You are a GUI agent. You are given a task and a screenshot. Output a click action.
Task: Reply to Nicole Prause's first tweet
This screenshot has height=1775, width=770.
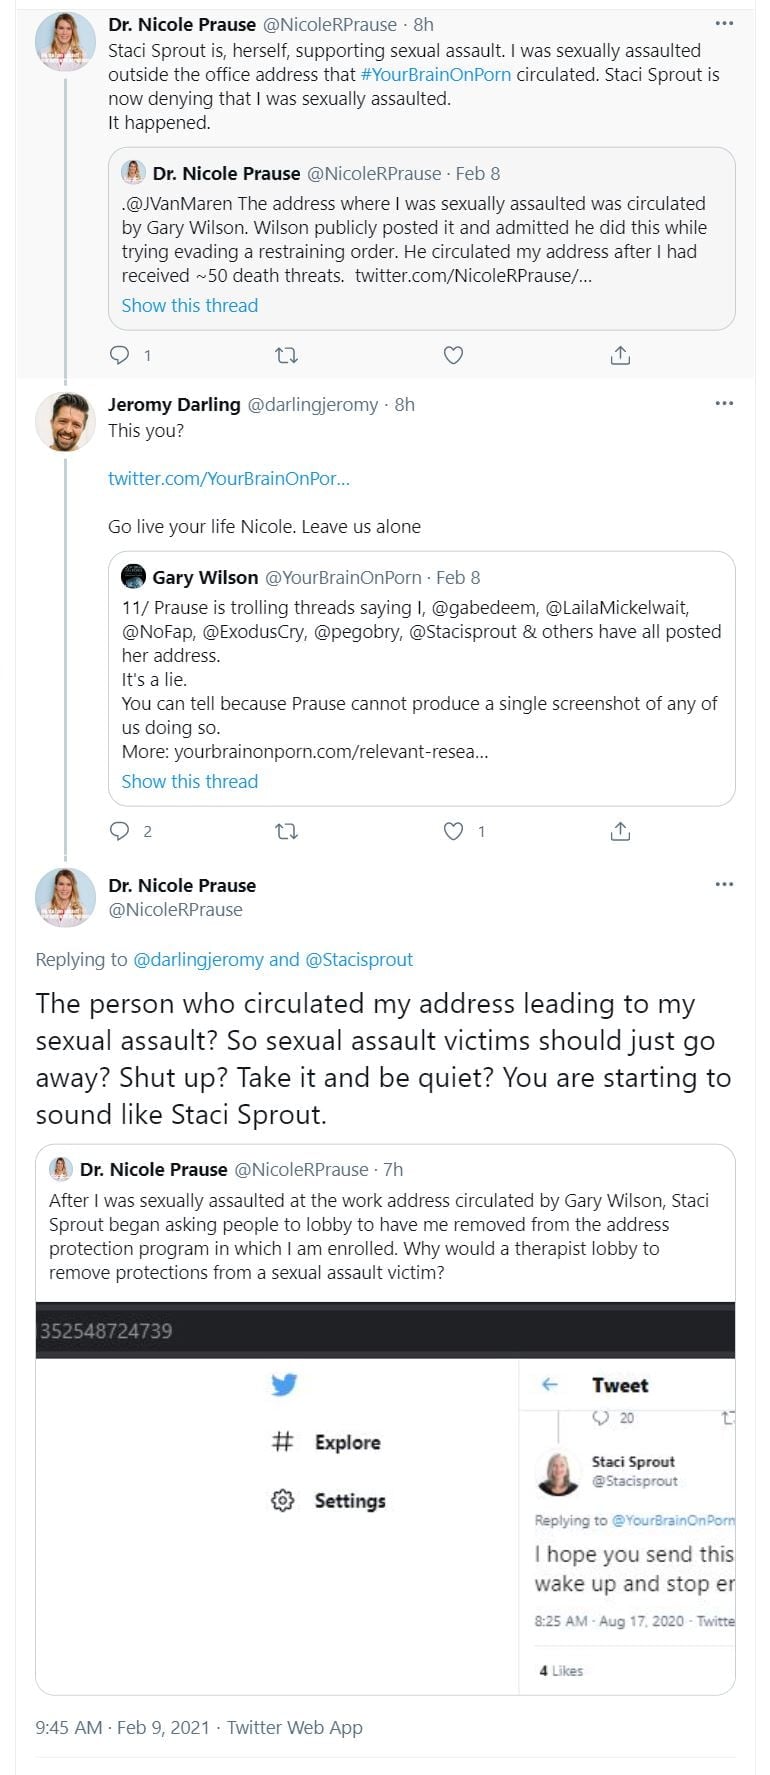pyautogui.click(x=119, y=355)
